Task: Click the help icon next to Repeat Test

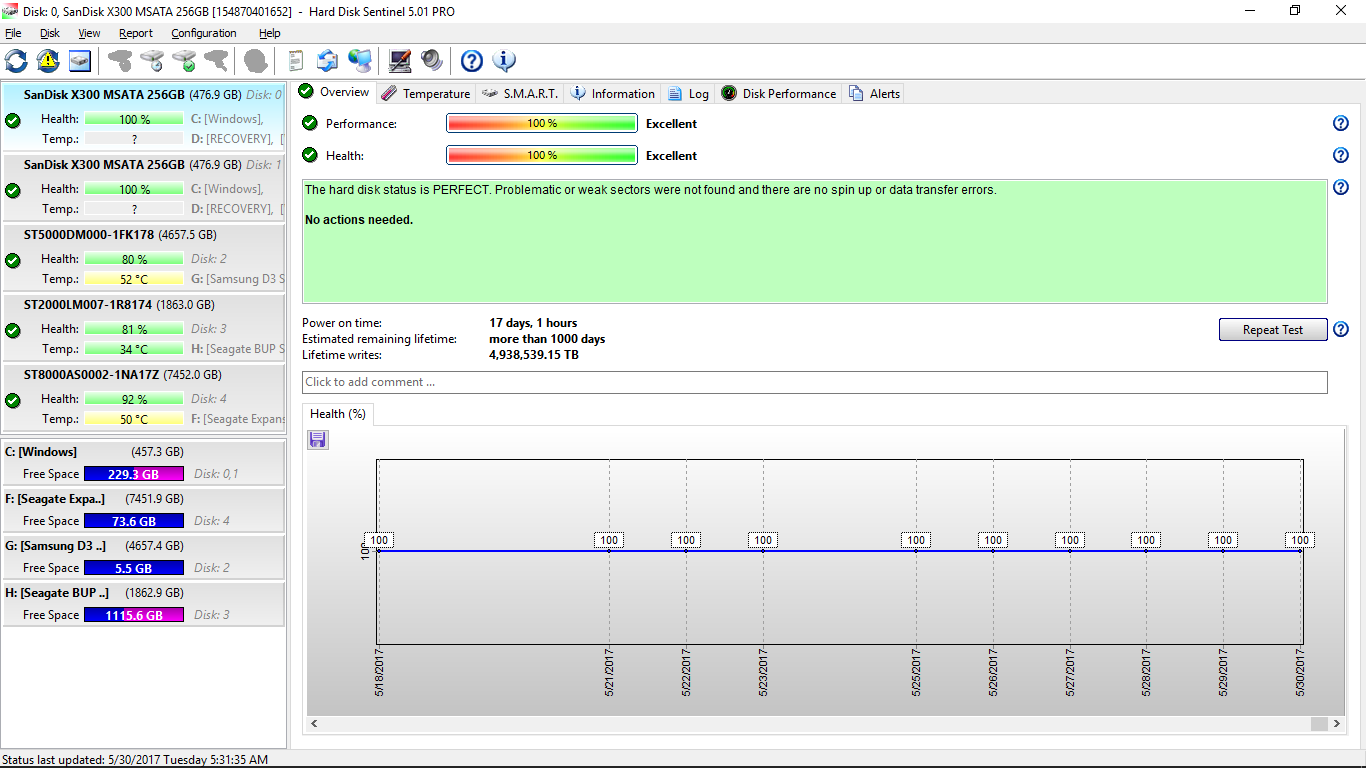Action: tap(1341, 330)
